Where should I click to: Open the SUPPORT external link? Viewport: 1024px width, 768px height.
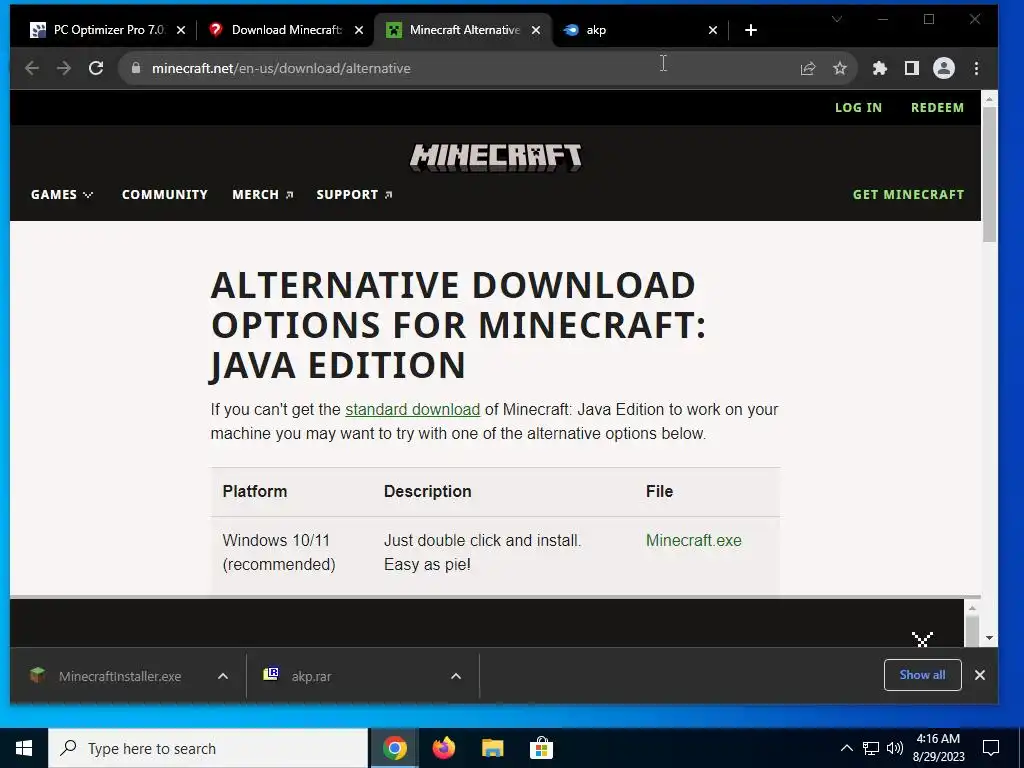coord(354,195)
